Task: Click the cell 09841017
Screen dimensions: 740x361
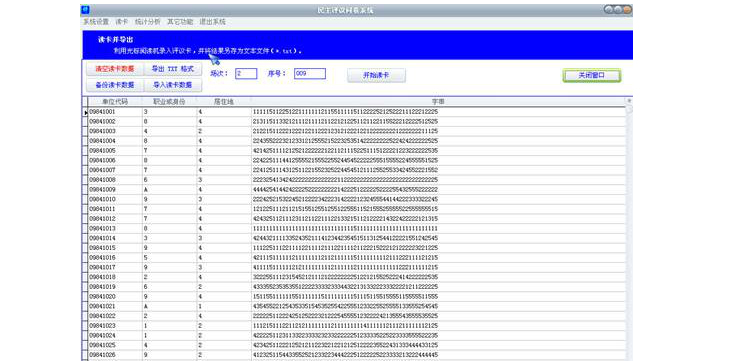Action: click(115, 268)
